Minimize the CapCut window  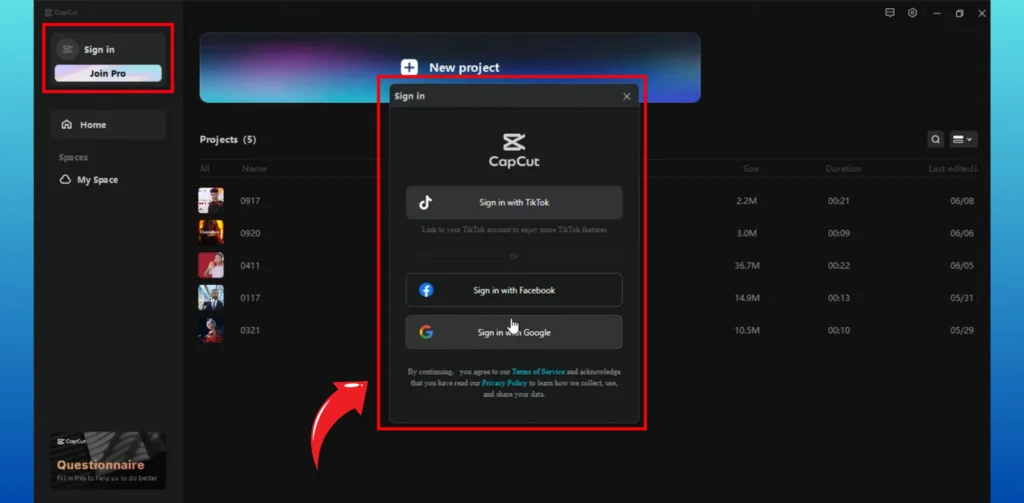937,14
